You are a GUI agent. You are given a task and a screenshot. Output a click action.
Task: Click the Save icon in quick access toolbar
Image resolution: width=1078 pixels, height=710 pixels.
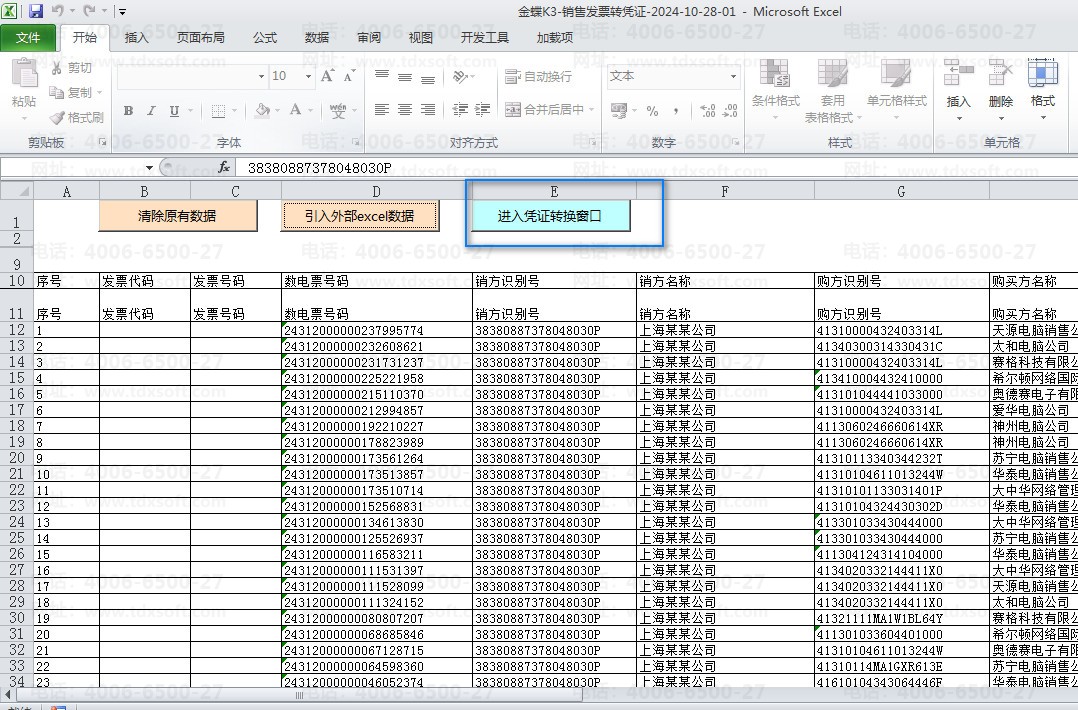click(36, 11)
